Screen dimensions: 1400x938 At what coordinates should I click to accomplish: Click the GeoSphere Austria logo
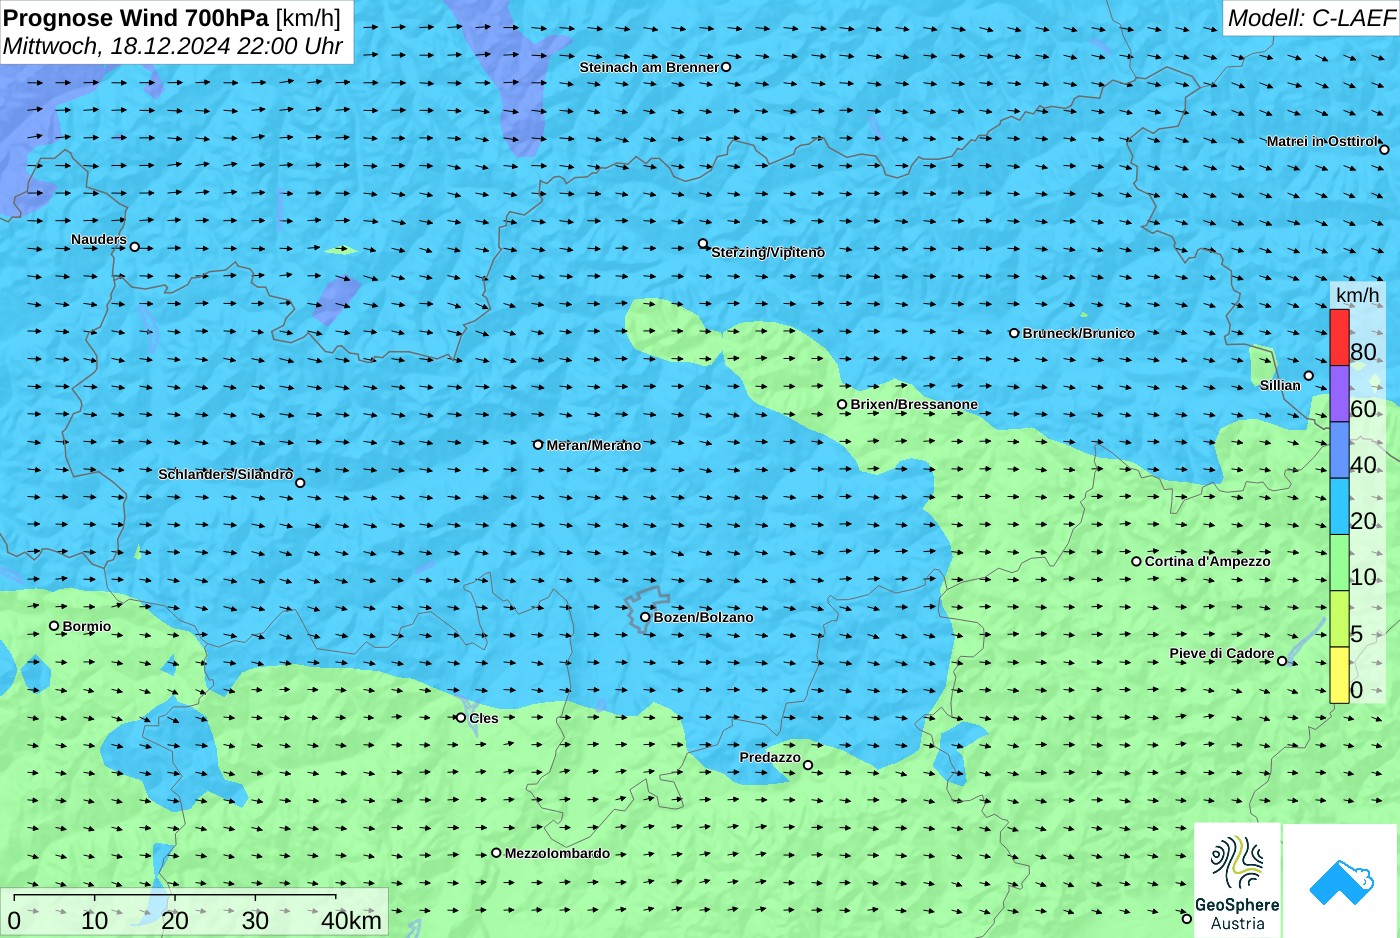click(x=1237, y=880)
